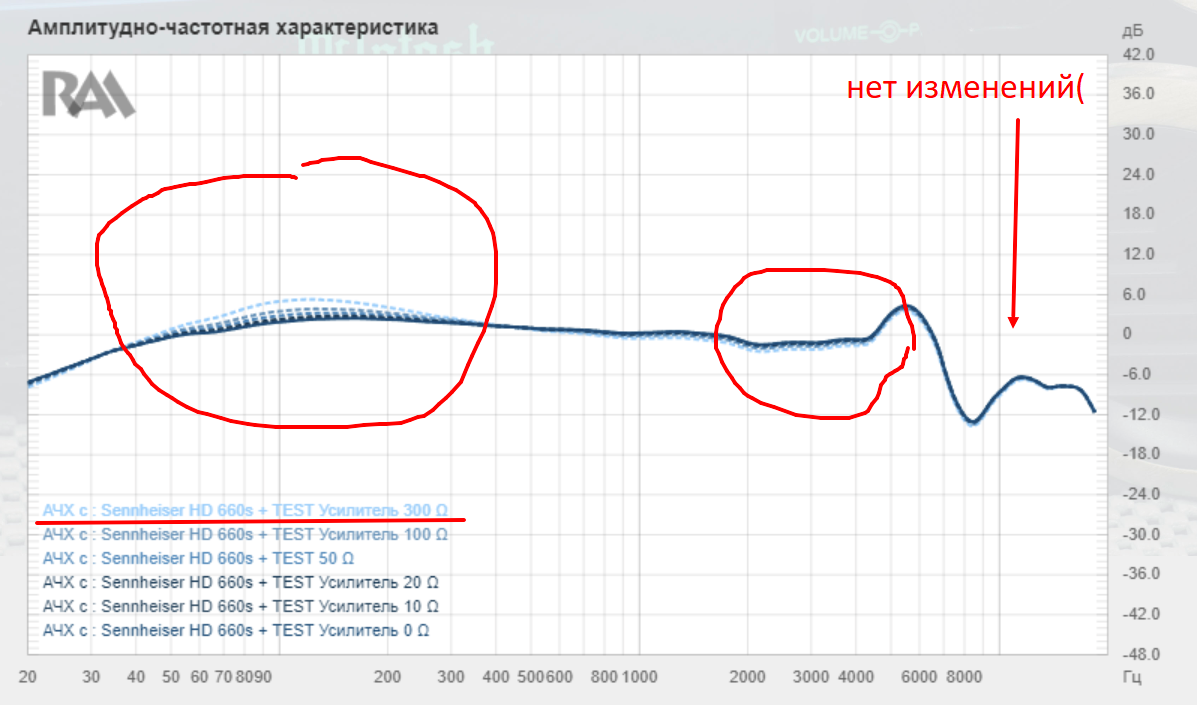Viewport: 1197px width, 705px height.
Task: Click the positive 18.0 dB axis value
Action: coord(1138,214)
